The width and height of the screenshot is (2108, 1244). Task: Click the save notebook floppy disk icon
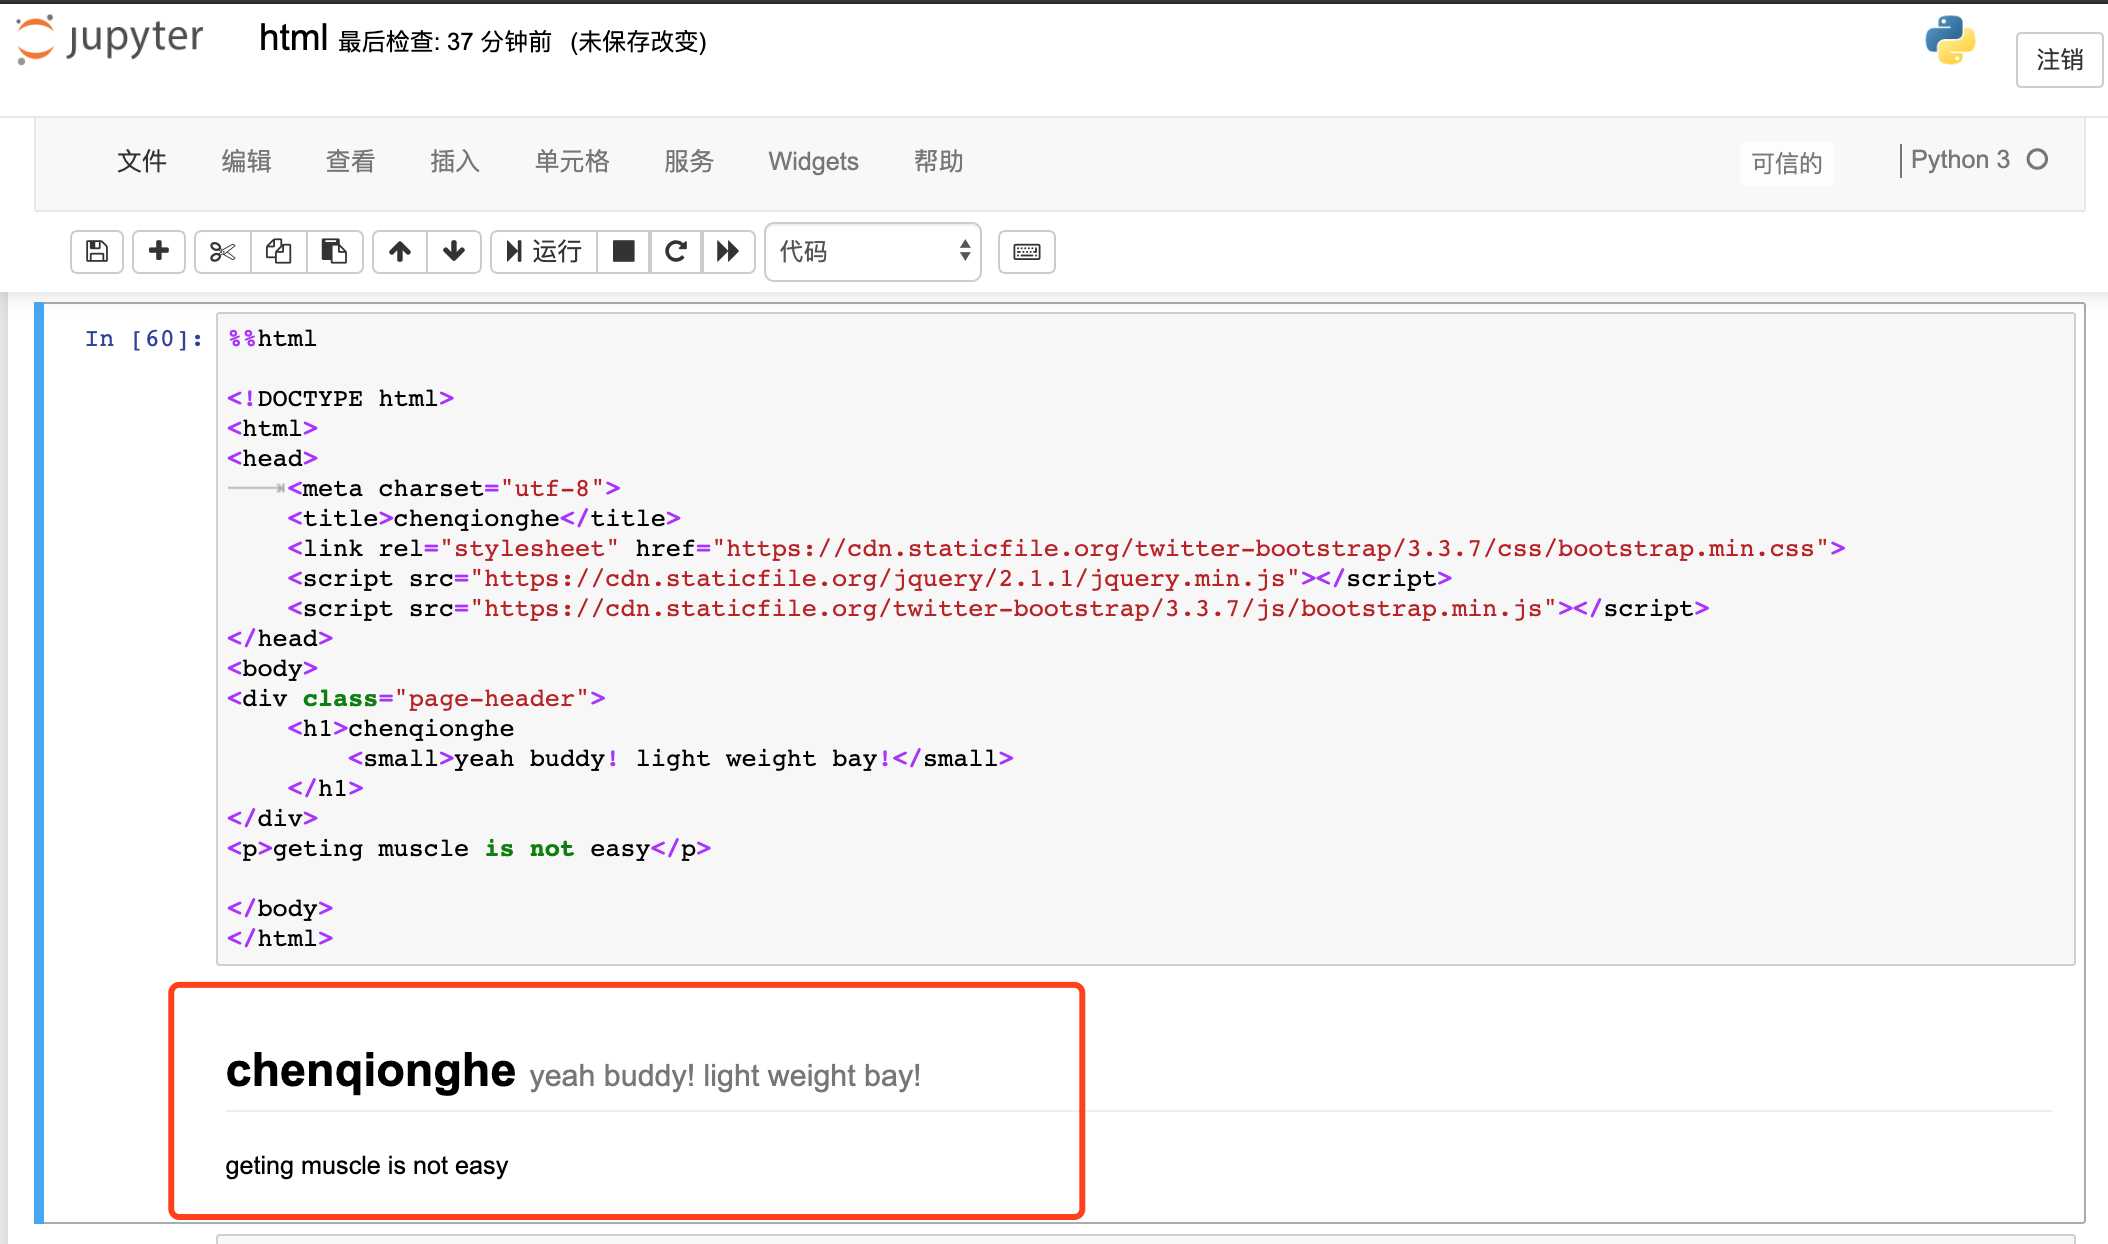coord(97,251)
